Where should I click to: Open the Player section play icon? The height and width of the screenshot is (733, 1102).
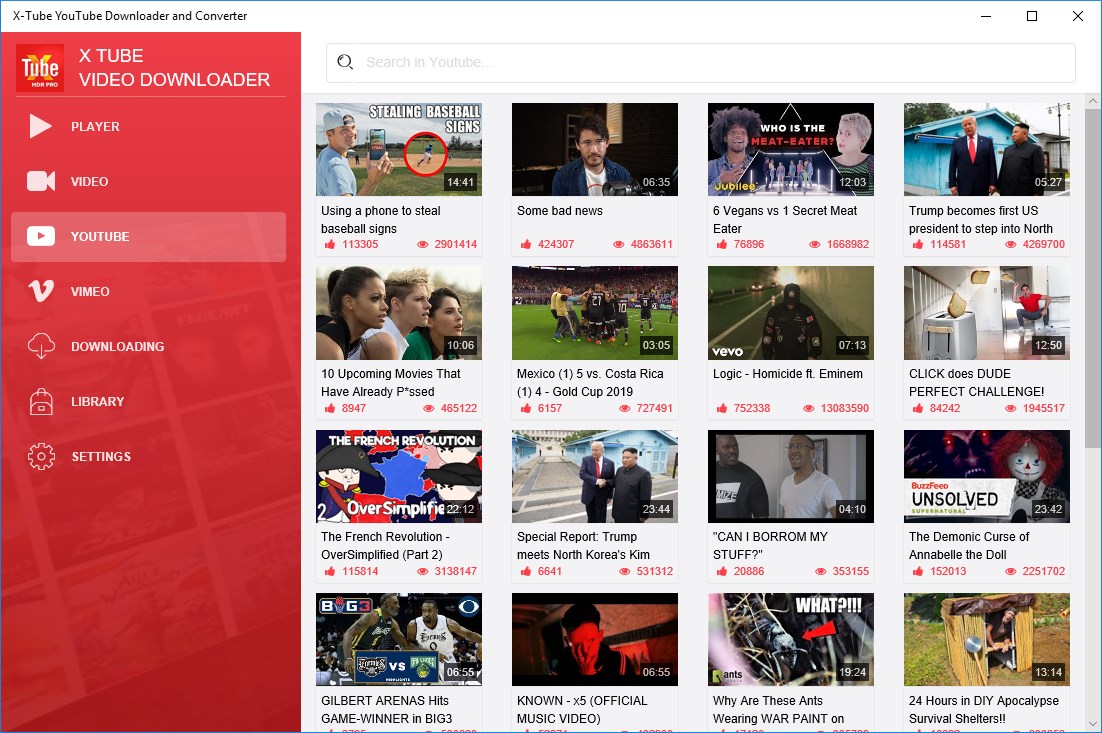40,127
